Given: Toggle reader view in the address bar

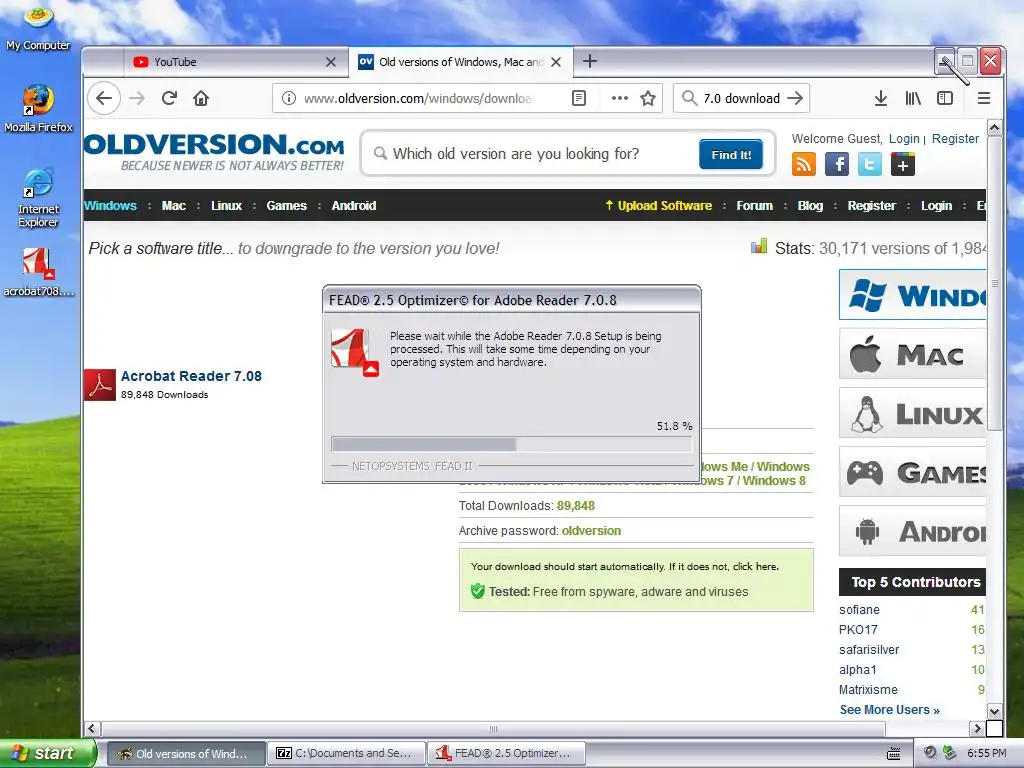Looking at the screenshot, I should point(579,98).
